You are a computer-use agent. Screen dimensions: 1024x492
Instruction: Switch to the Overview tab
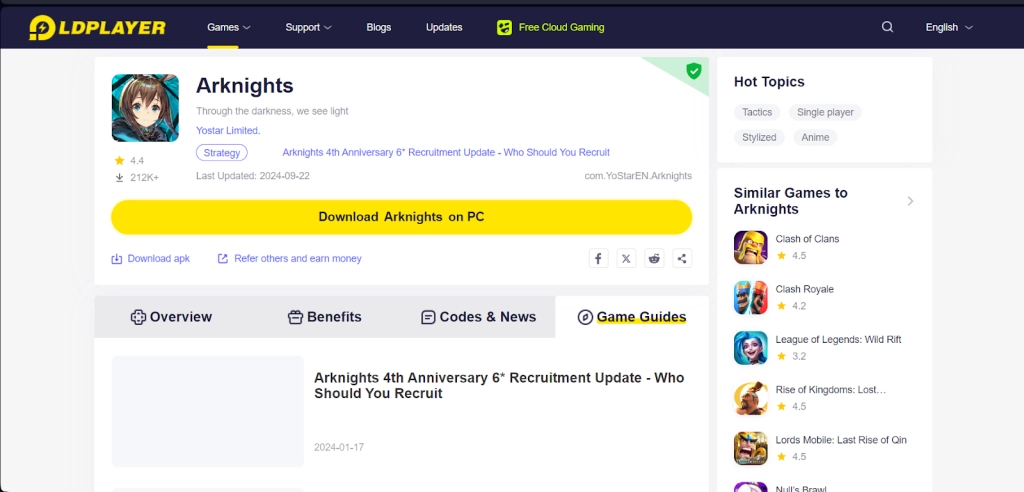[x=172, y=317]
